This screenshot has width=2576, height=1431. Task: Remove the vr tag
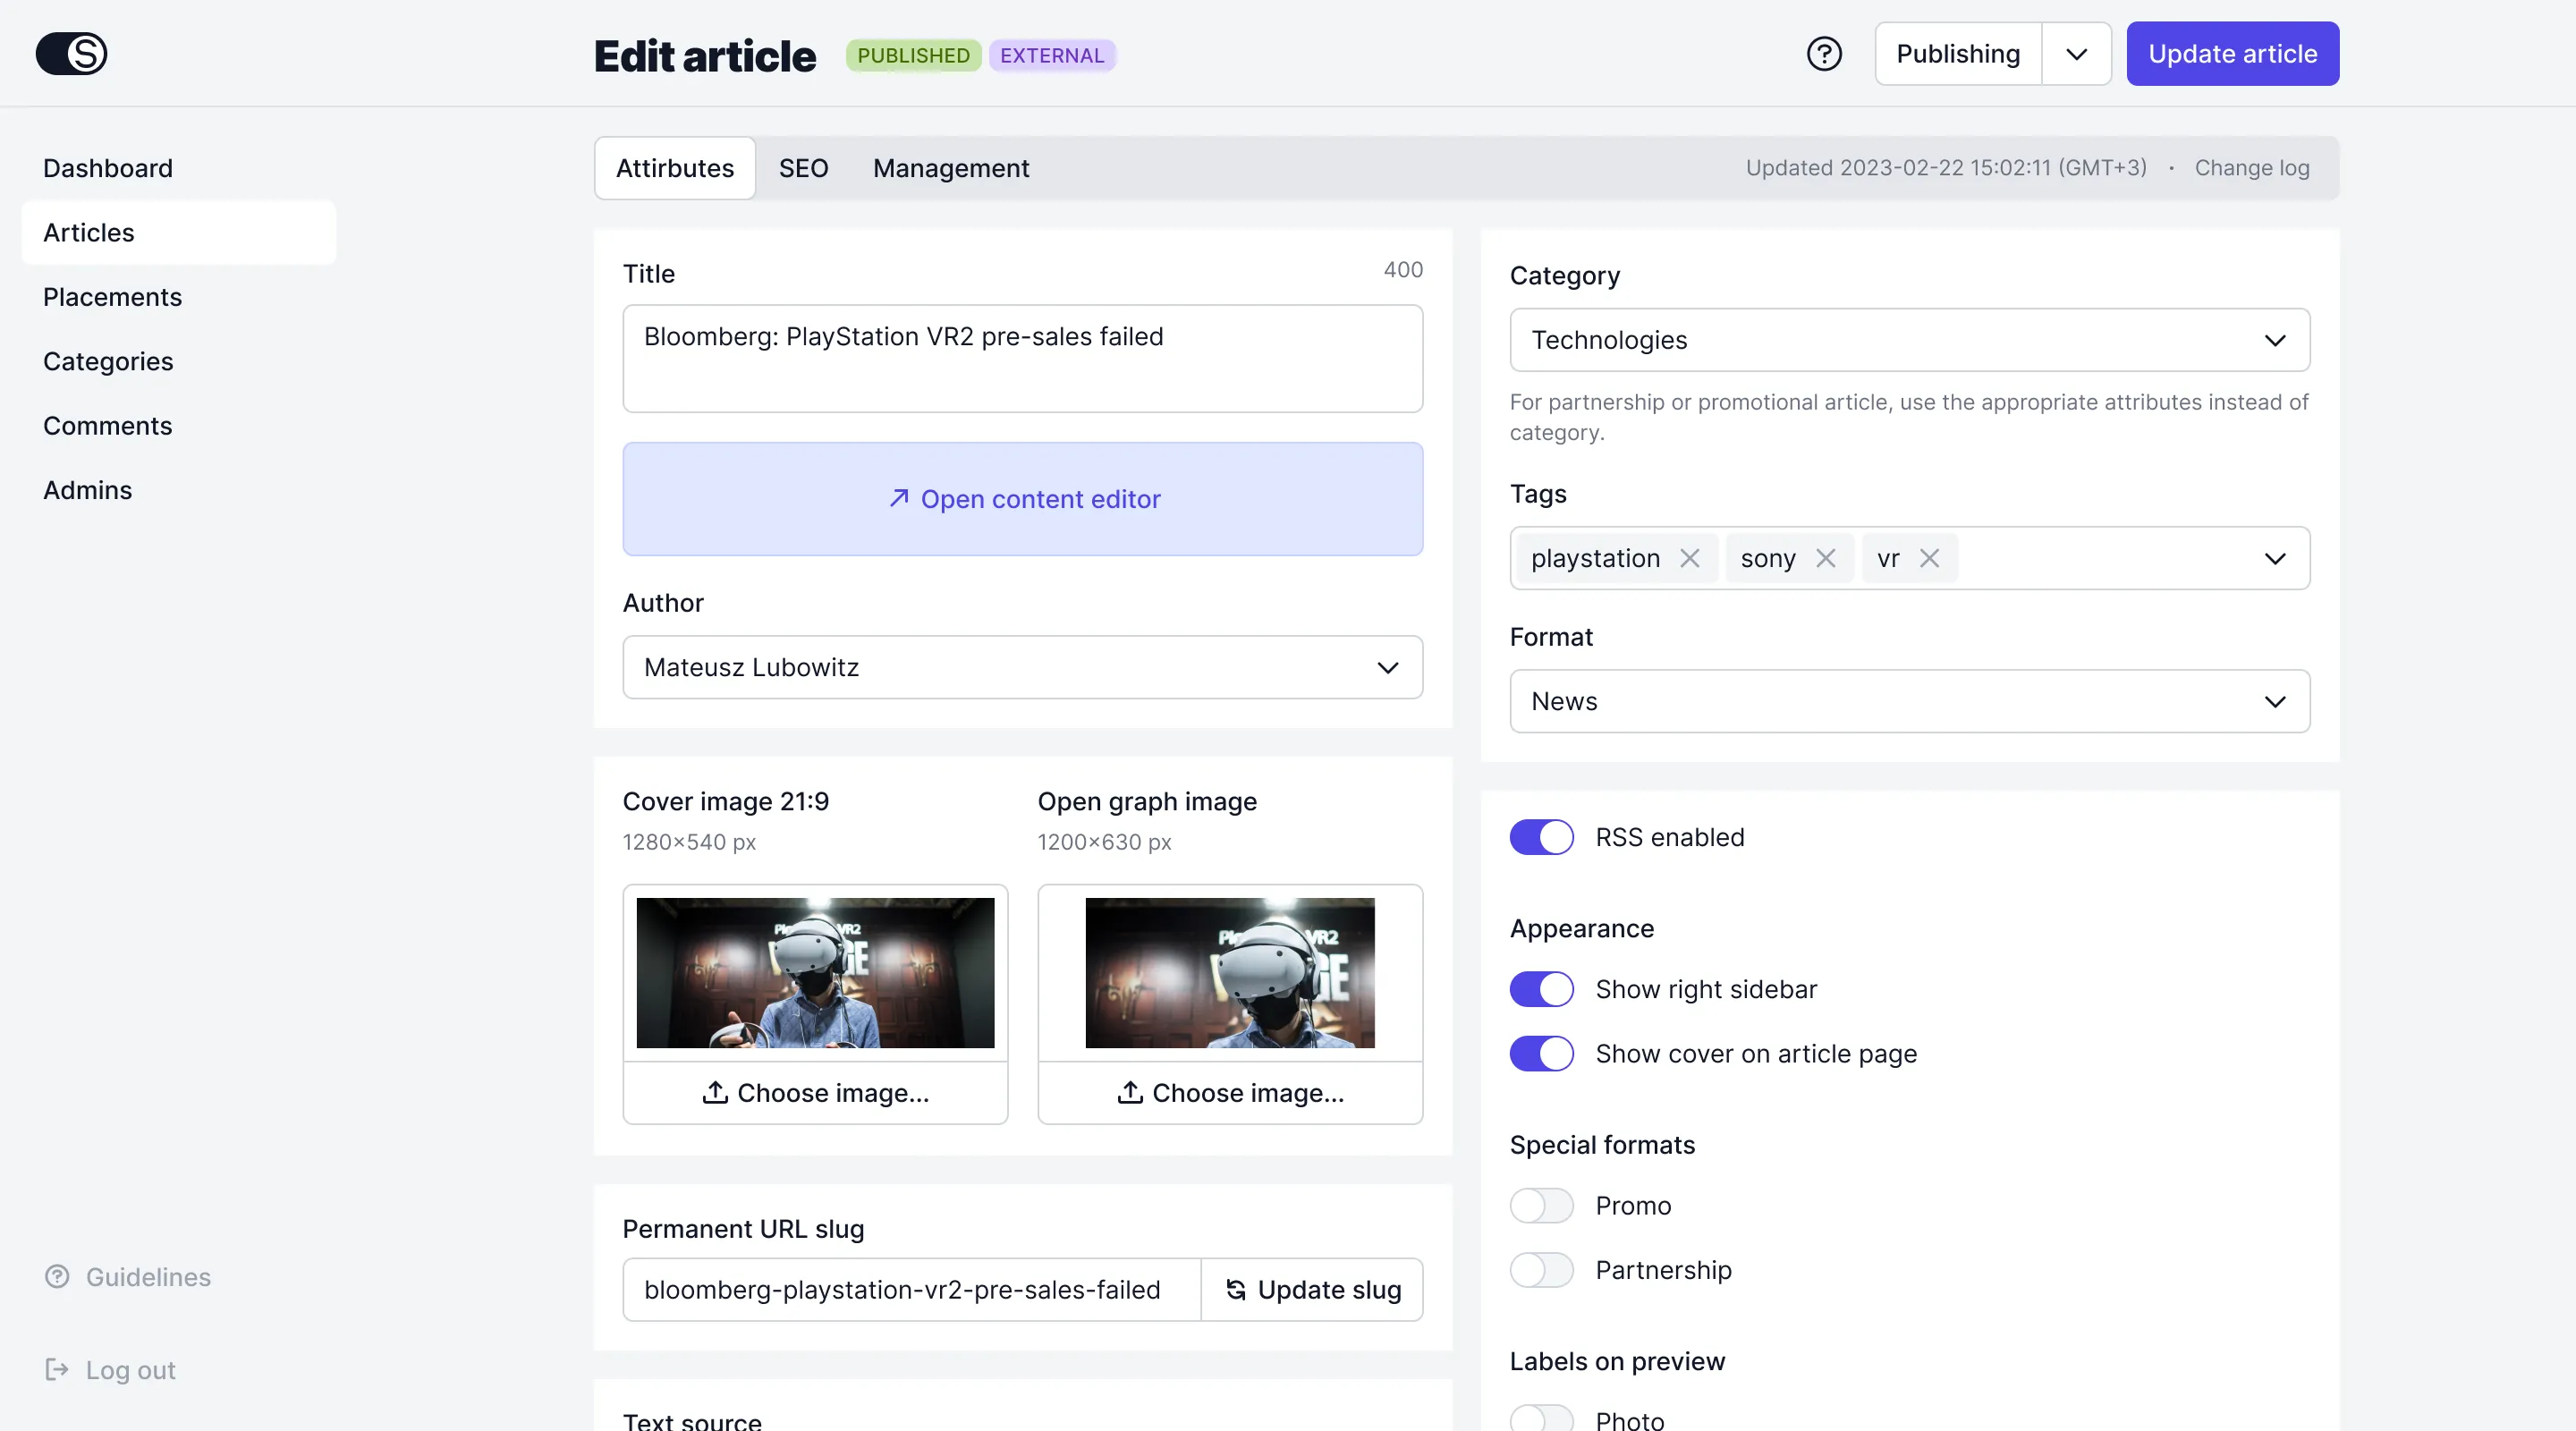click(1930, 558)
